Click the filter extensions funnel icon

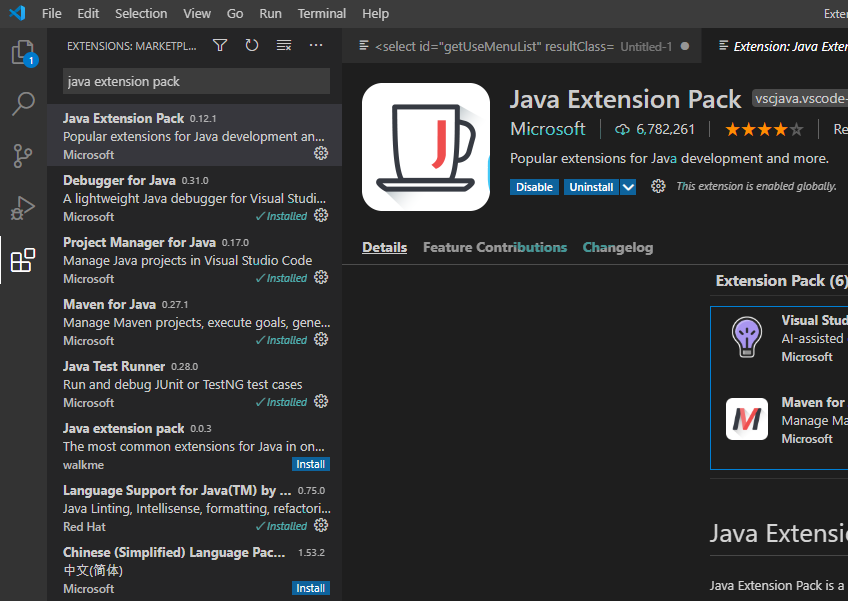pyautogui.click(x=220, y=45)
